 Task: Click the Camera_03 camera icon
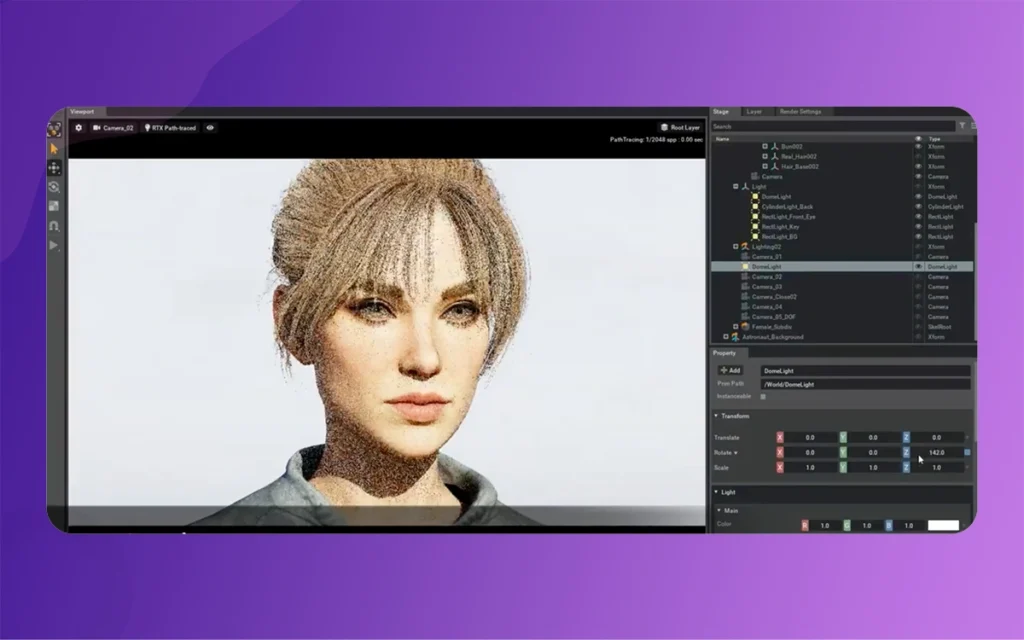[x=745, y=287]
